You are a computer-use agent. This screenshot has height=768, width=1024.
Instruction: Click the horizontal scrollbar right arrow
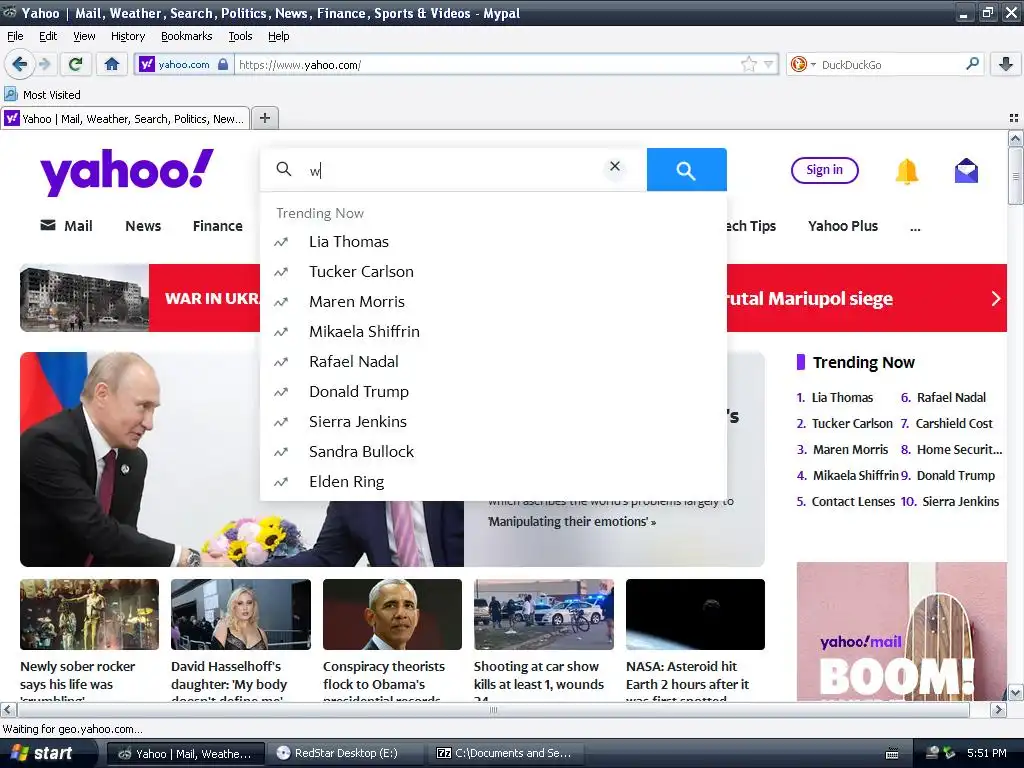point(998,709)
